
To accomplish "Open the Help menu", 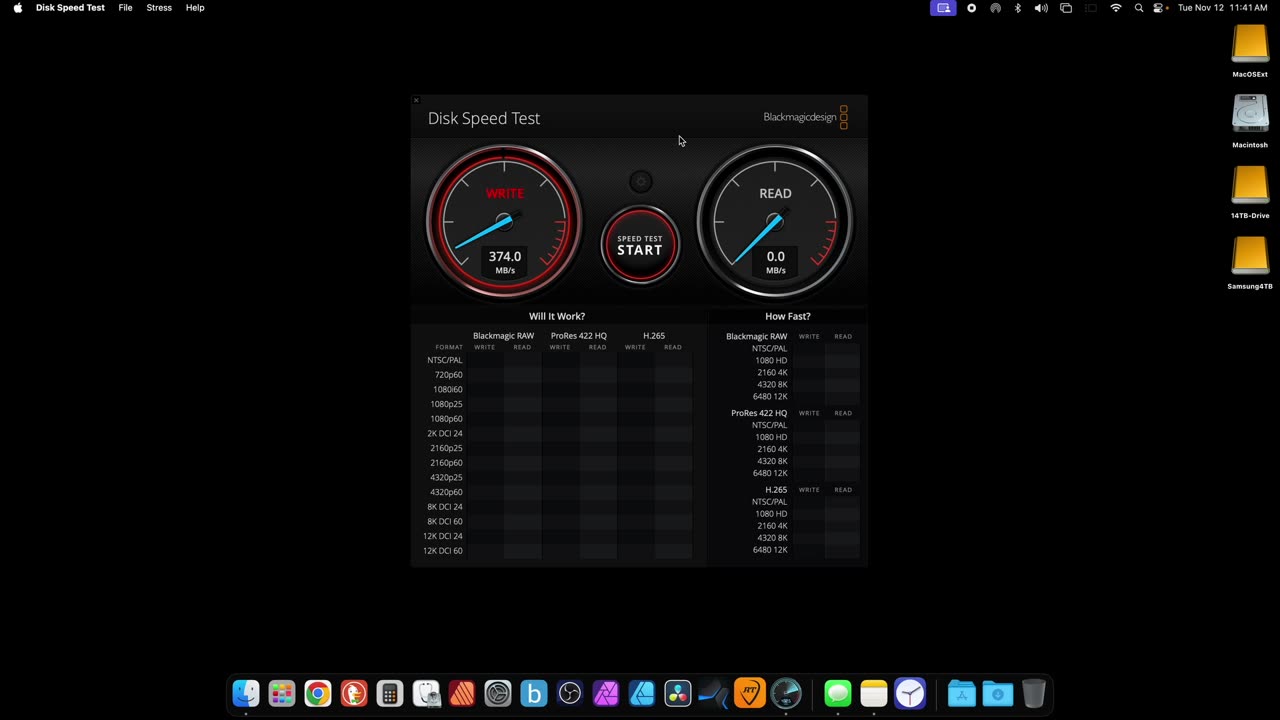I will (195, 7).
